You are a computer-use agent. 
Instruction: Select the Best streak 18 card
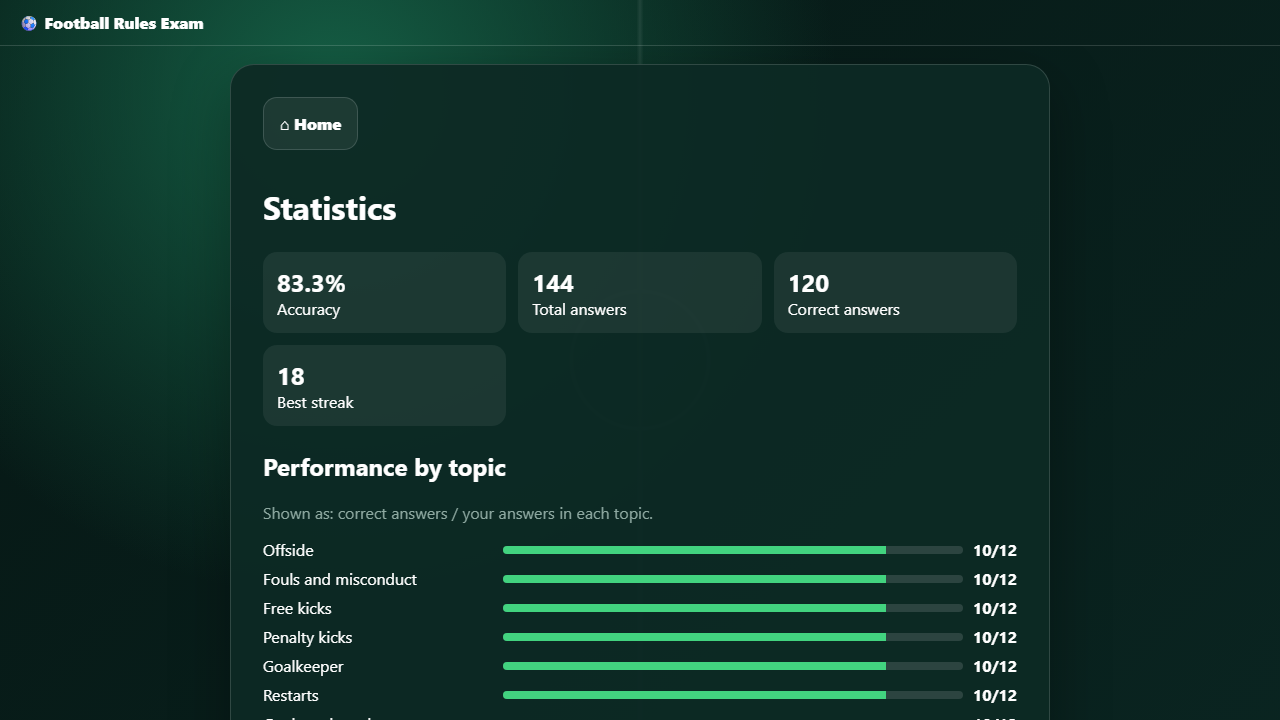[384, 385]
